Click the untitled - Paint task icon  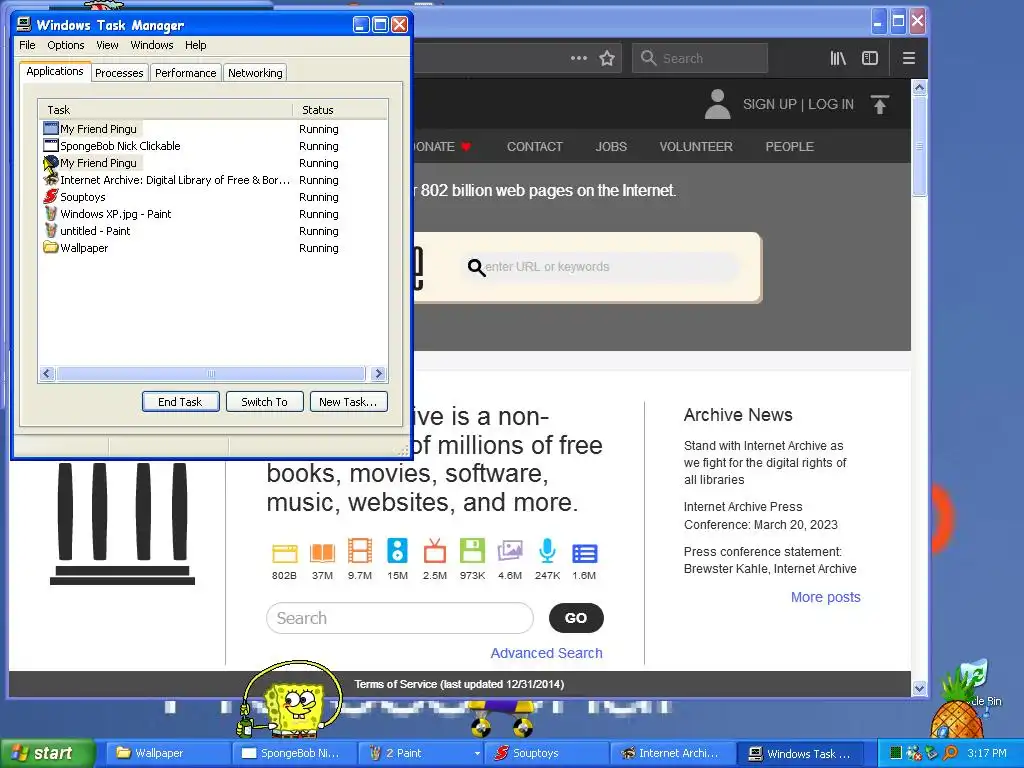tap(51, 231)
